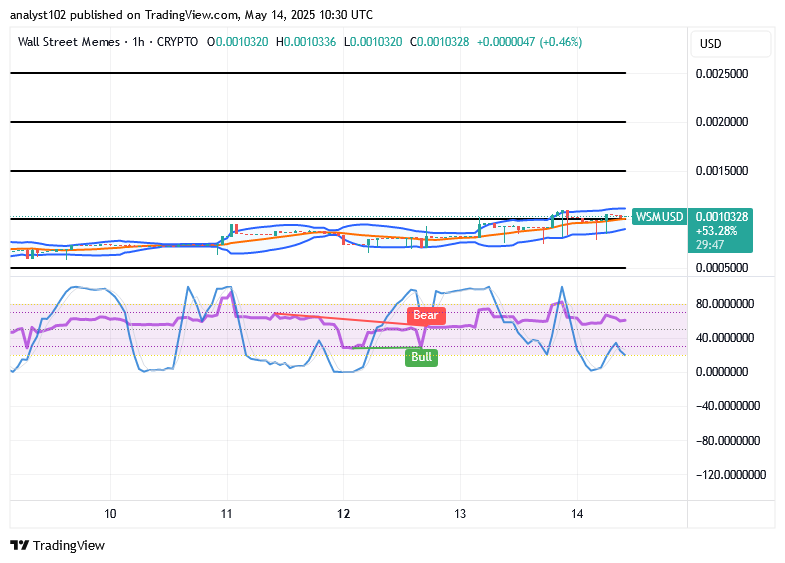Screen dimensions: 785x563
Task: Click the 0.0000000 oscillator axis label
Action: [x=722, y=372]
